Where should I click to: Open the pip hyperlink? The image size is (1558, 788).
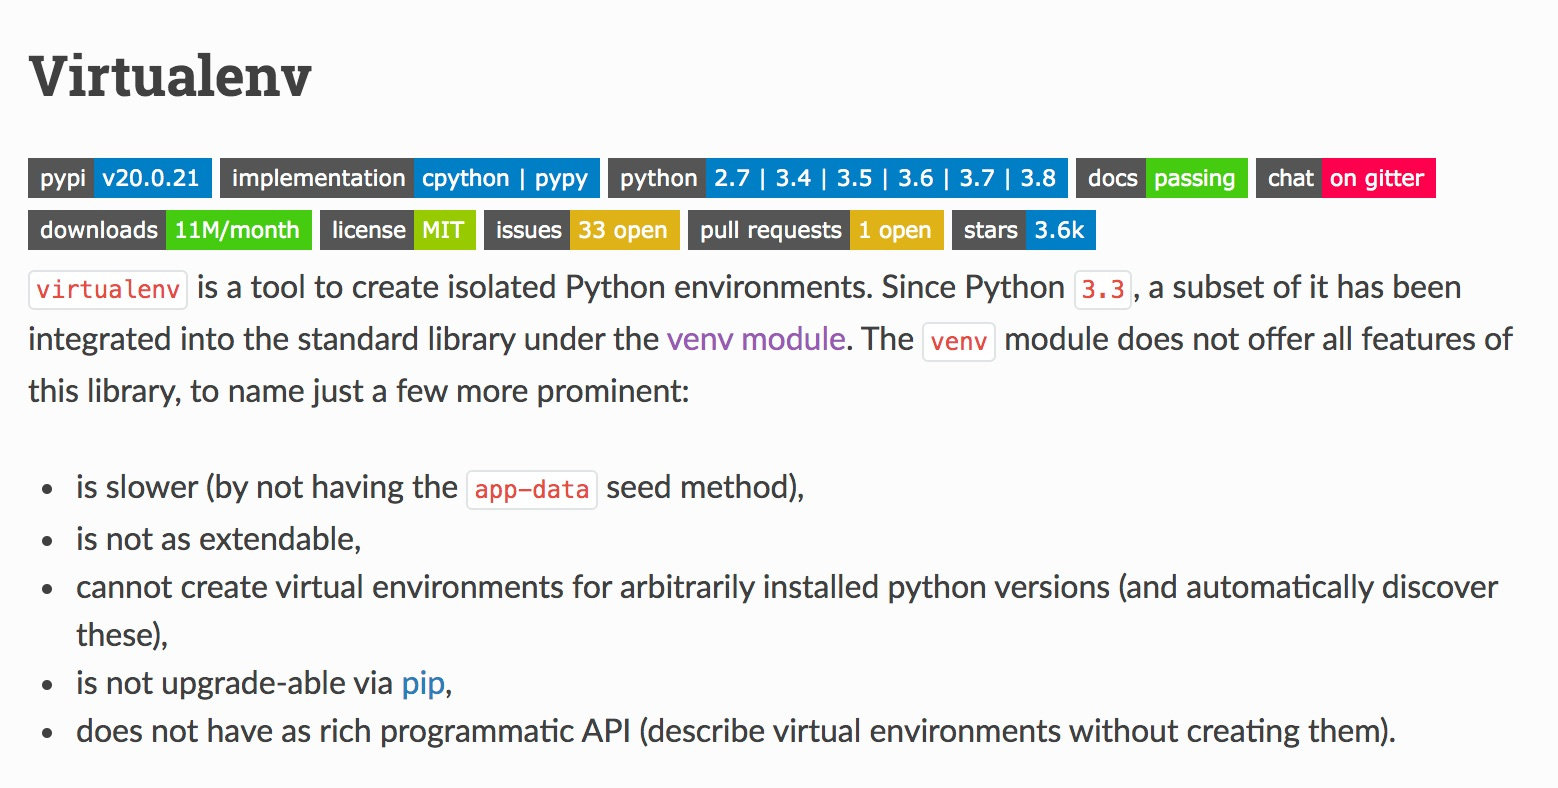click(x=423, y=683)
